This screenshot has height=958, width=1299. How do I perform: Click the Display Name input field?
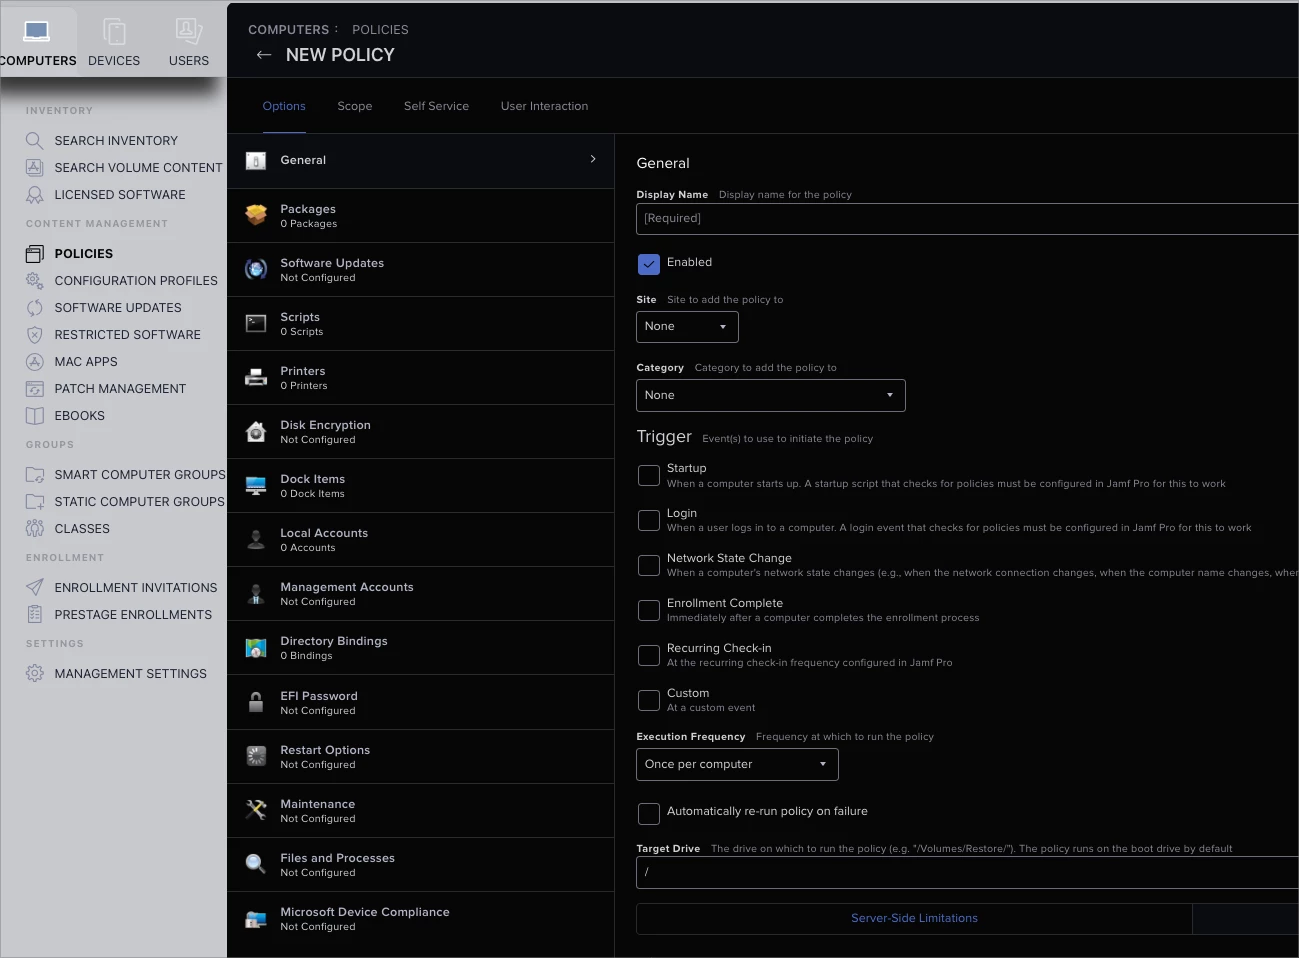967,219
